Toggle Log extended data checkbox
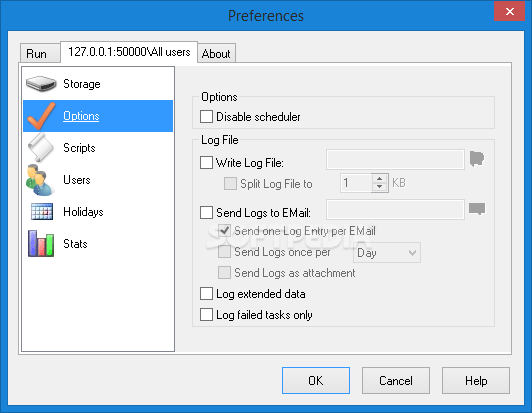Image resolution: width=532 pixels, height=413 pixels. point(206,294)
